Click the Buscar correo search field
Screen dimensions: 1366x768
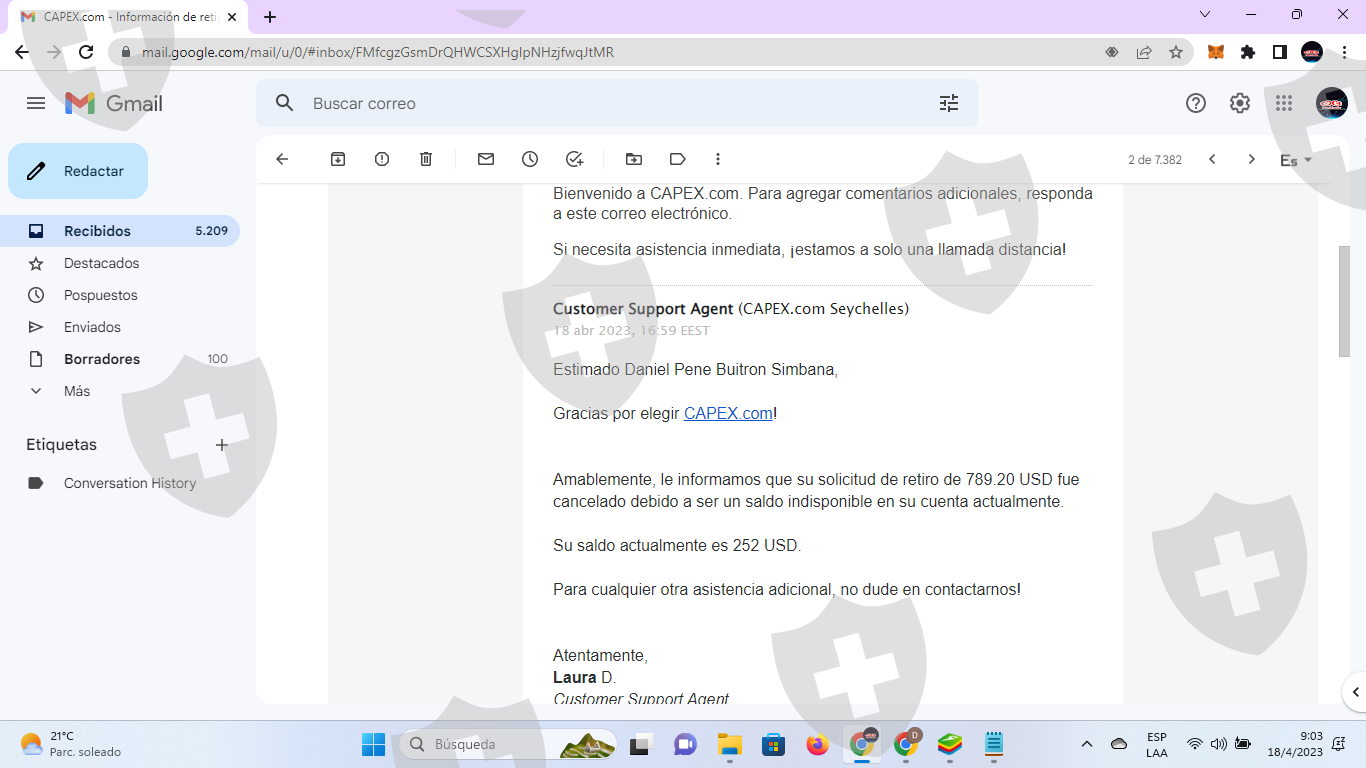[x=616, y=103]
